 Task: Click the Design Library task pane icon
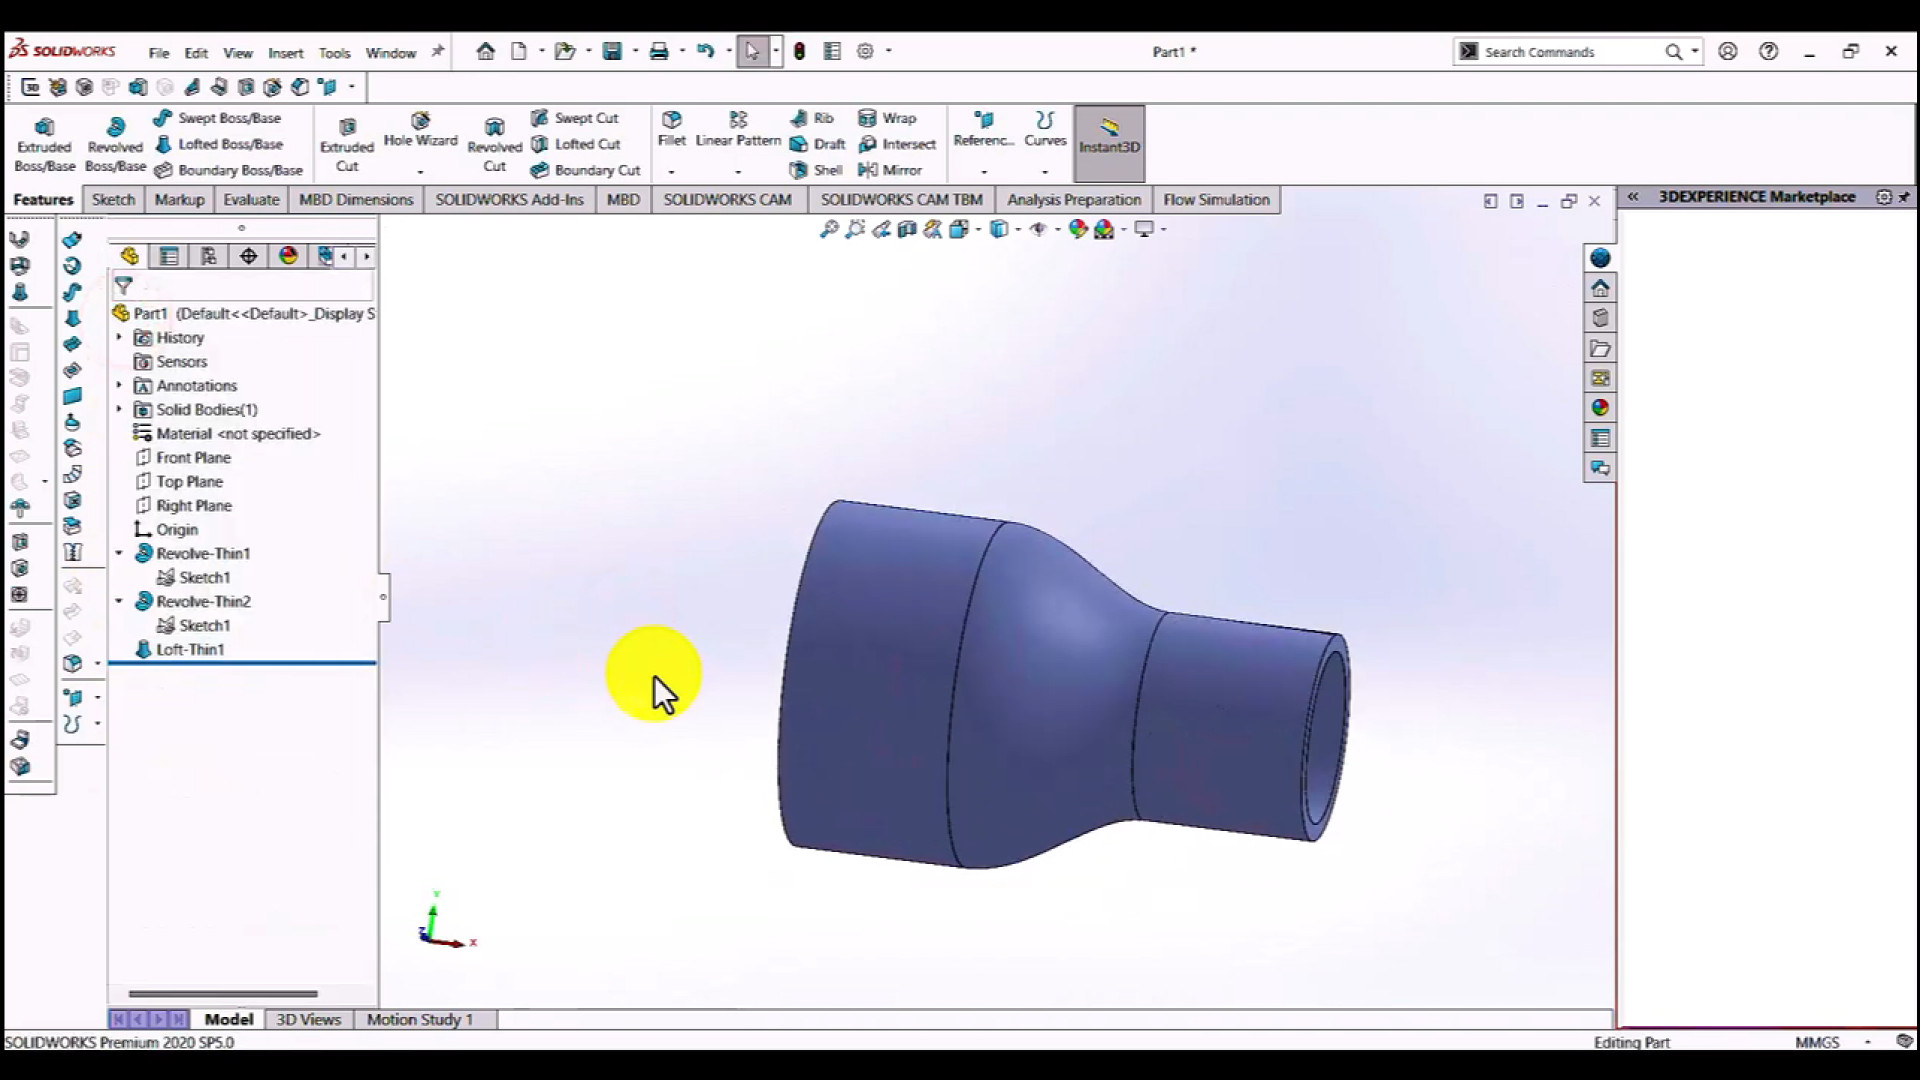click(x=1600, y=318)
